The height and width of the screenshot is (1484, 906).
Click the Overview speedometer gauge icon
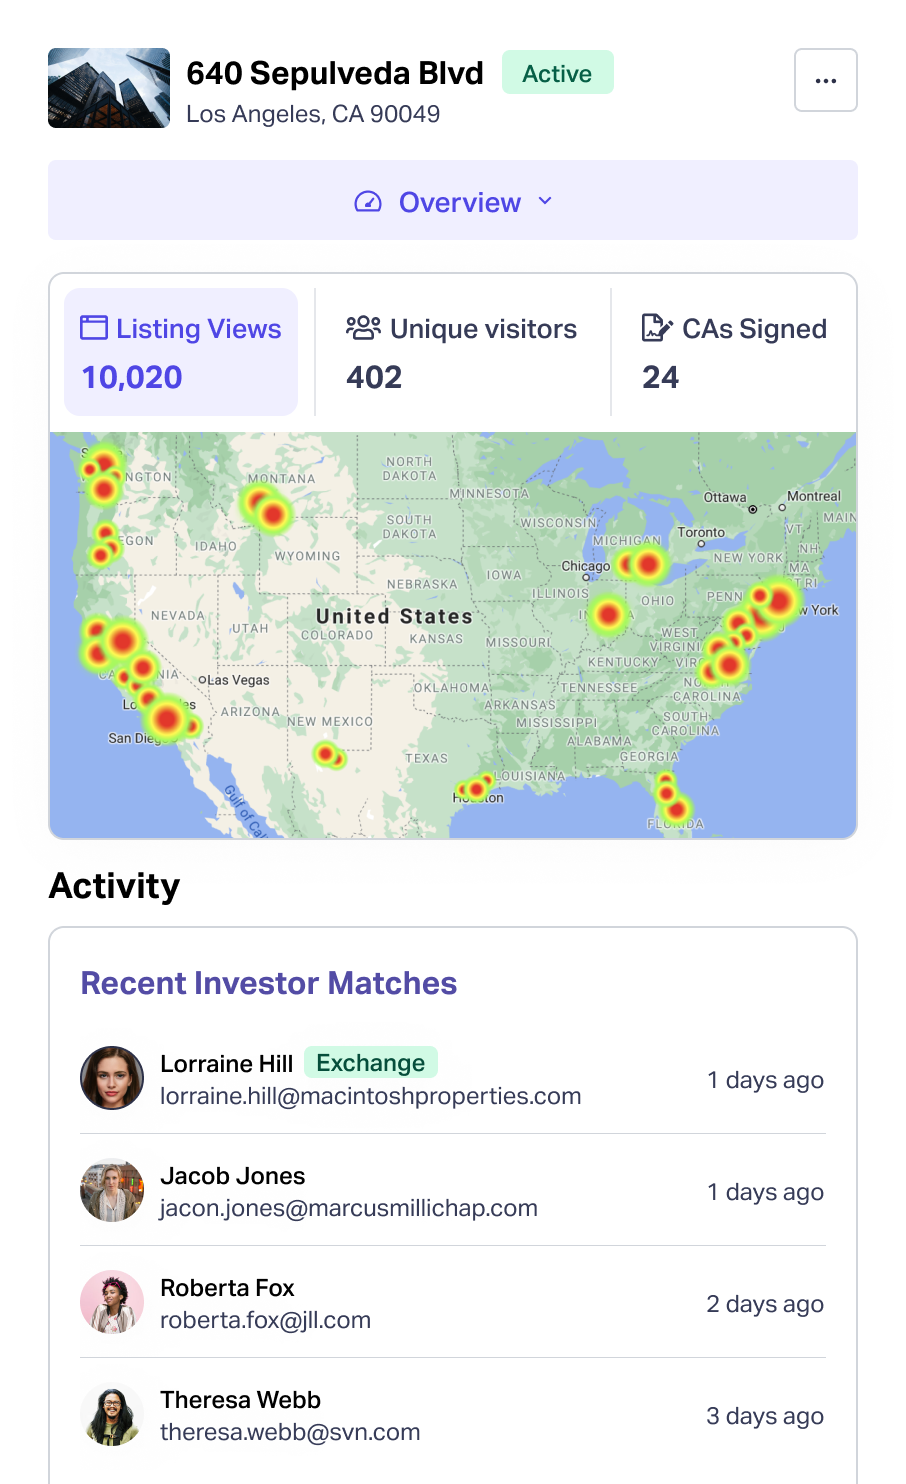click(x=368, y=202)
